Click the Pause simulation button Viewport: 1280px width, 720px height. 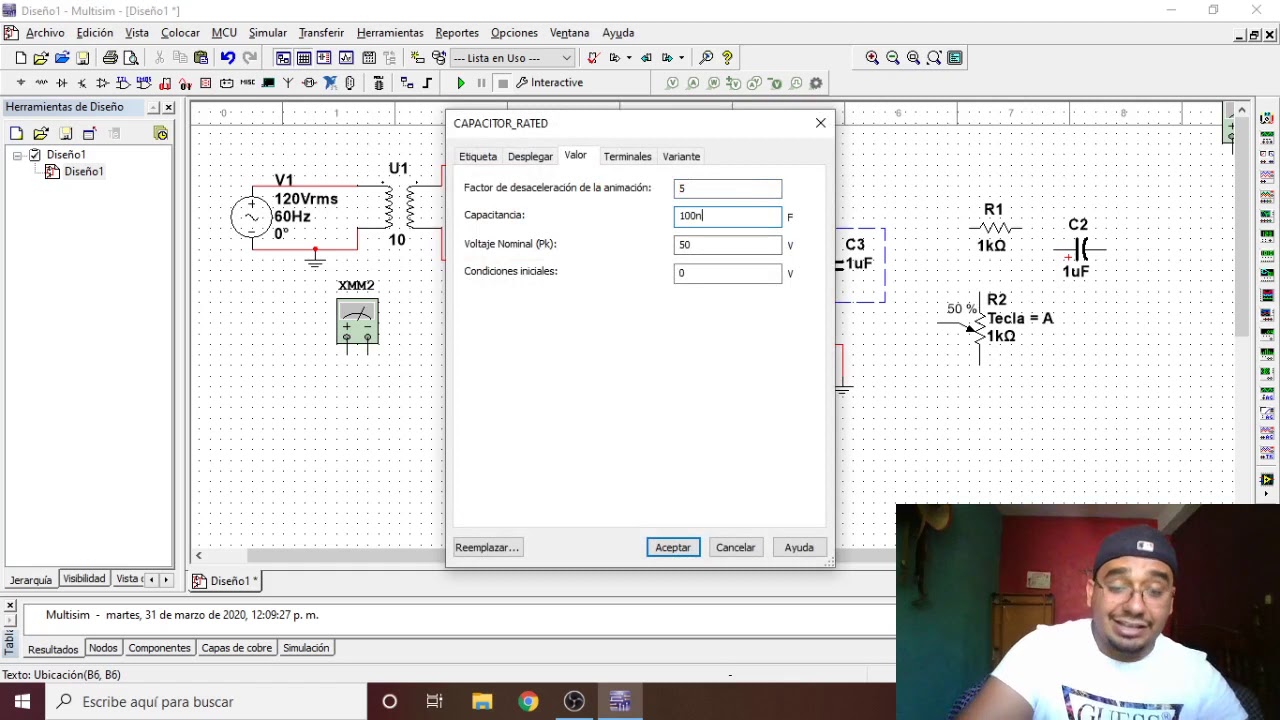coord(481,83)
